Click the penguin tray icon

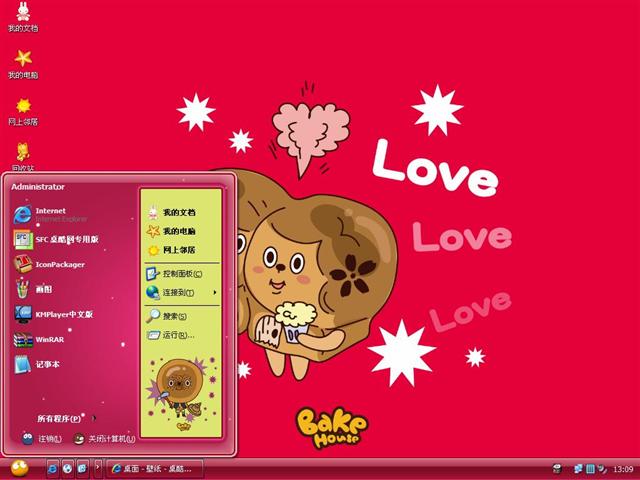tap(557, 469)
